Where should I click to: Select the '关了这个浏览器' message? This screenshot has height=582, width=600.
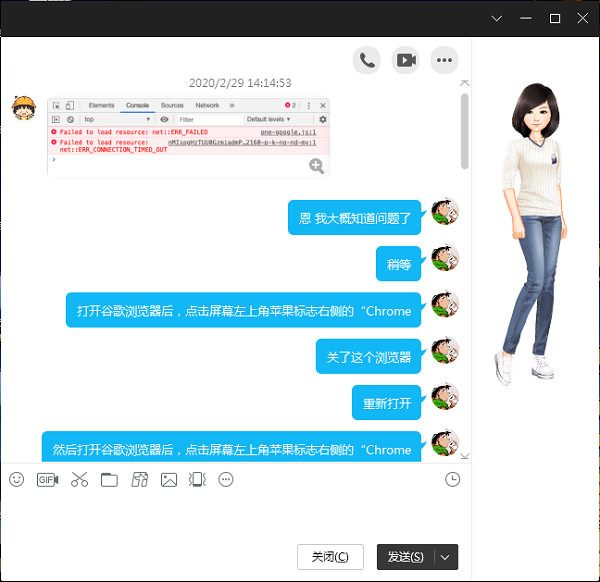[368, 357]
